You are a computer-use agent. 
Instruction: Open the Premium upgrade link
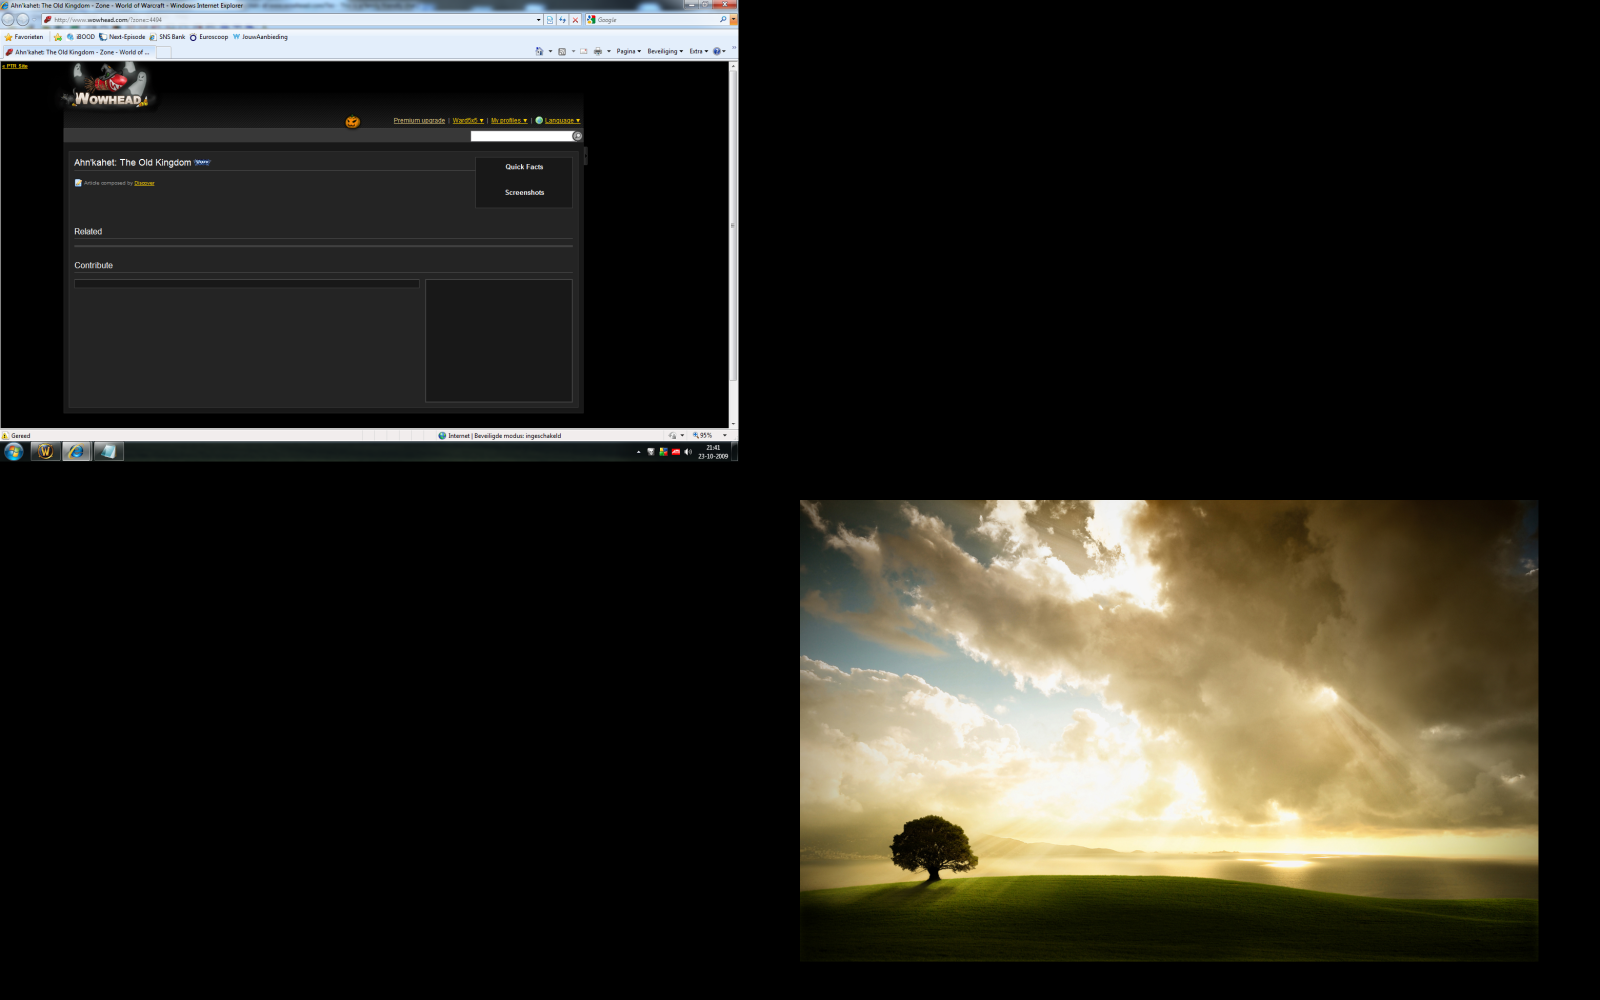(419, 120)
